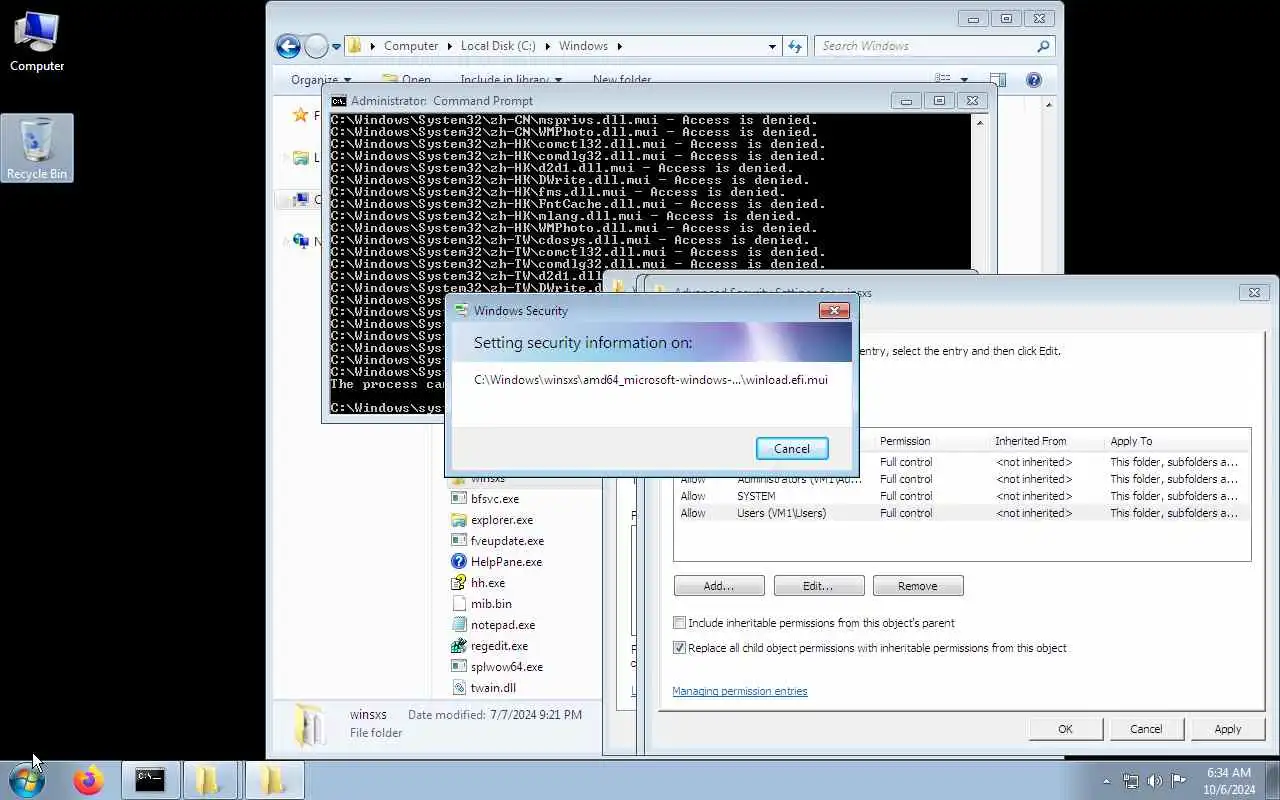1280x800 pixels.
Task: Select the notepad.exe icon
Action: coord(459,625)
